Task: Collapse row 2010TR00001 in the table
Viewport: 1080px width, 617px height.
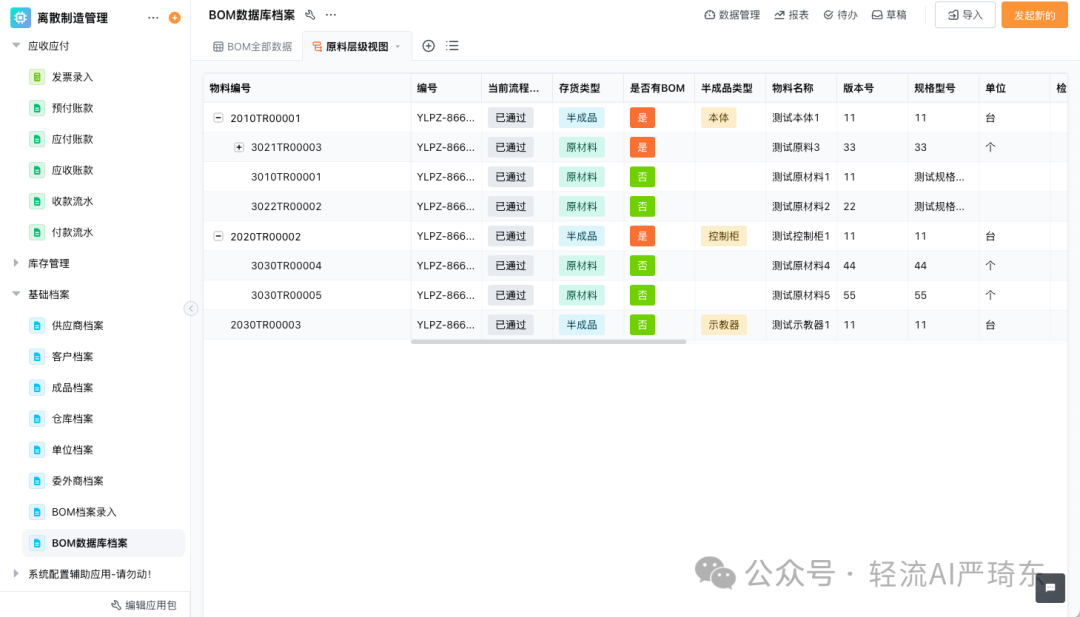Action: tap(218, 117)
